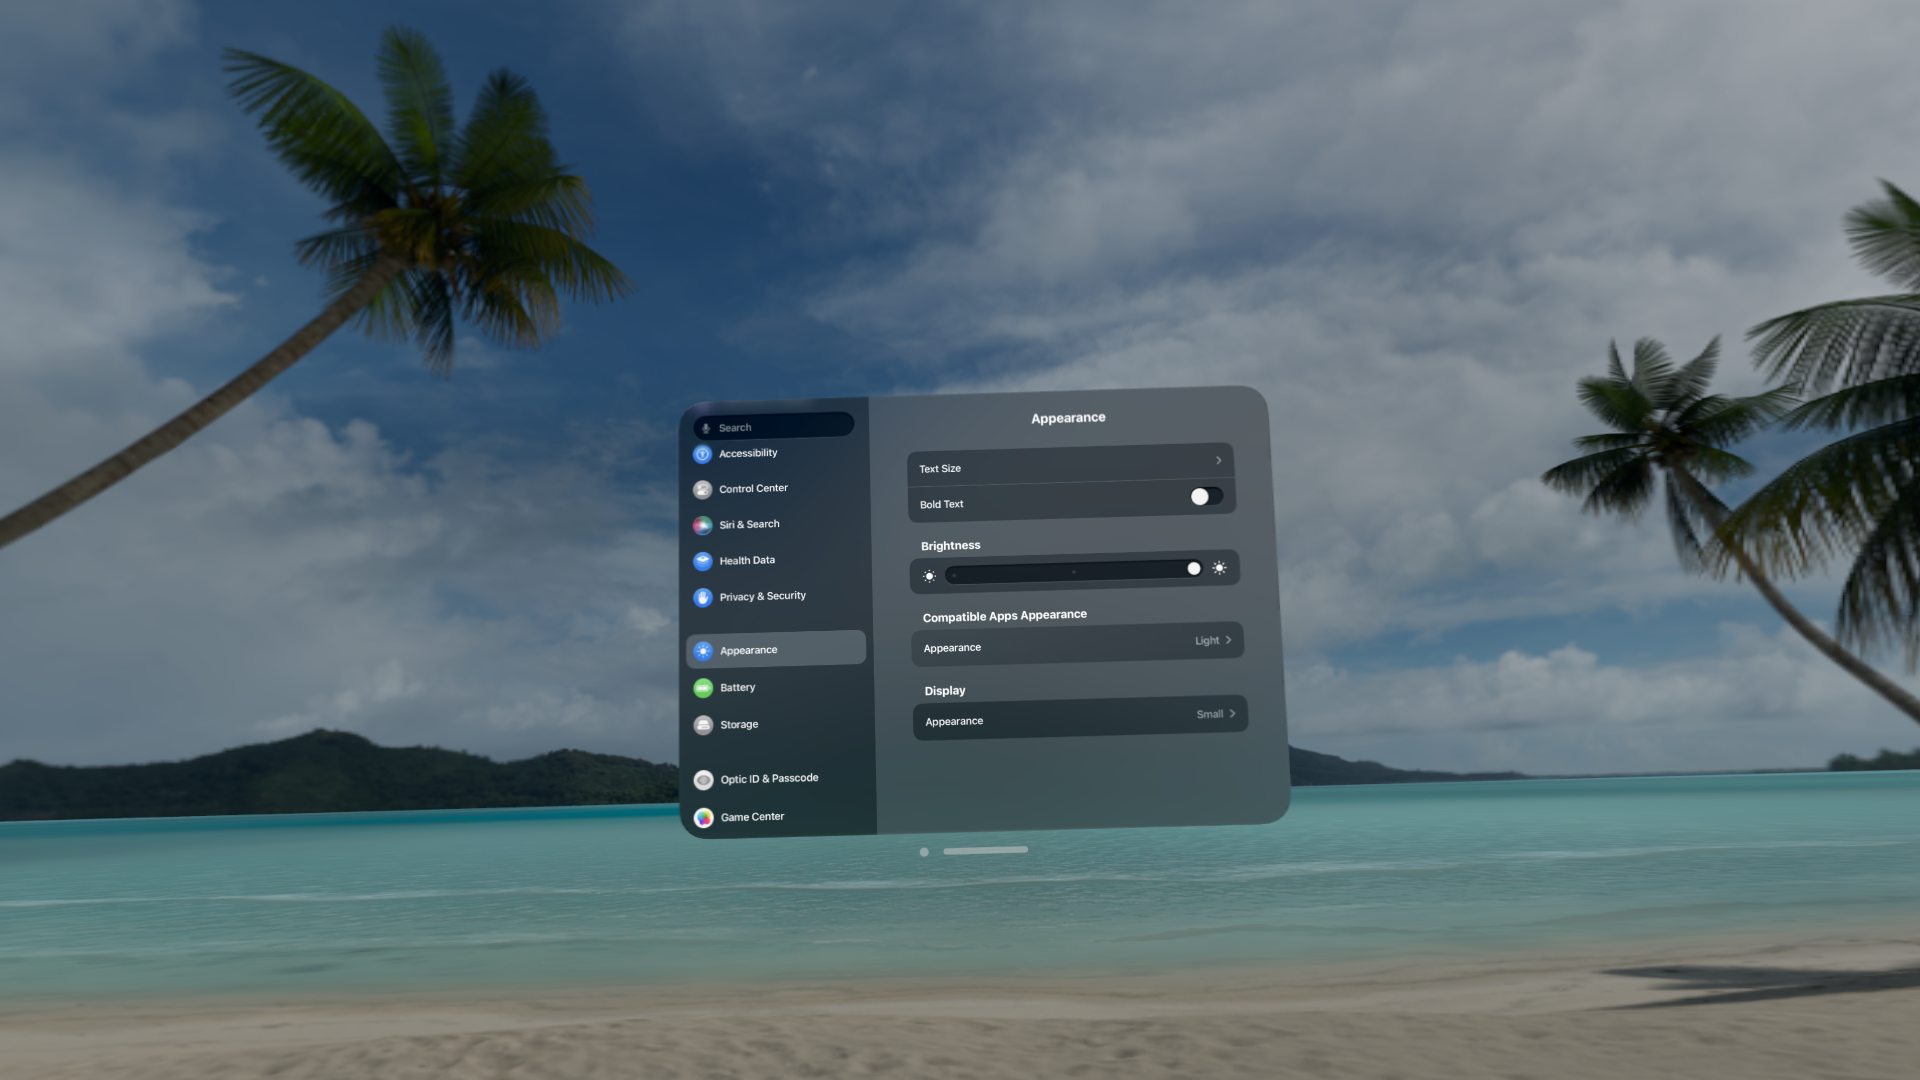Click the Accessibility icon in sidebar
This screenshot has height=1080, width=1920.
click(702, 454)
